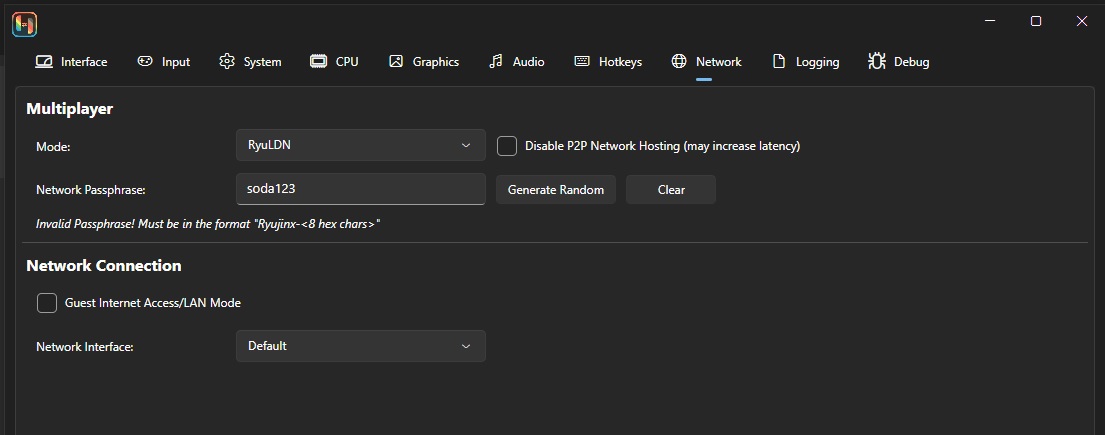The image size is (1105, 435).
Task: Click the invalid passphrase warning text
Action: point(208,224)
